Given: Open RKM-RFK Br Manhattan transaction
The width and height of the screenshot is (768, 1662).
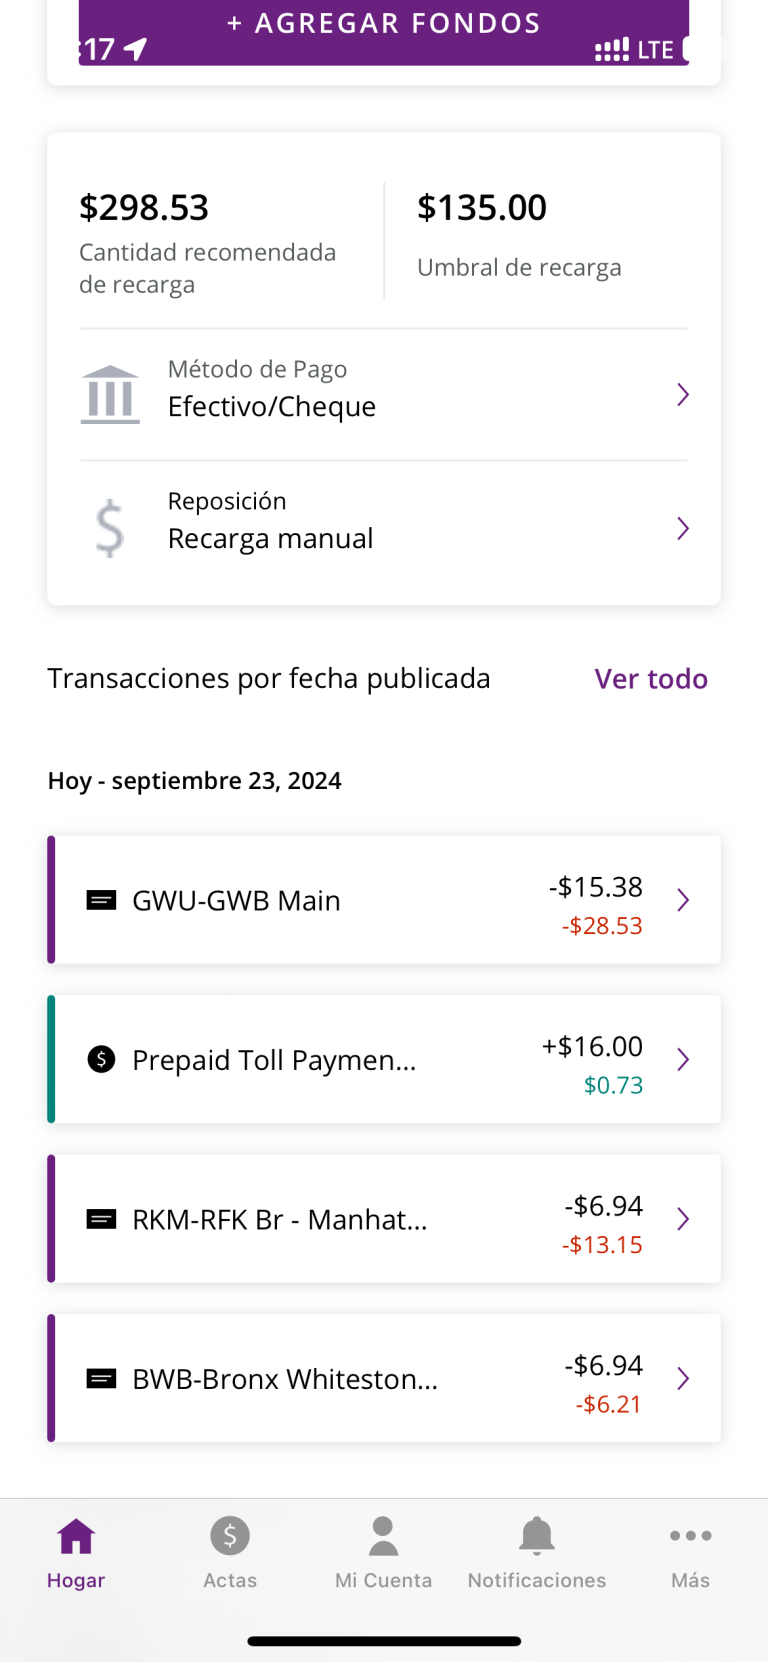Looking at the screenshot, I should 384,1219.
